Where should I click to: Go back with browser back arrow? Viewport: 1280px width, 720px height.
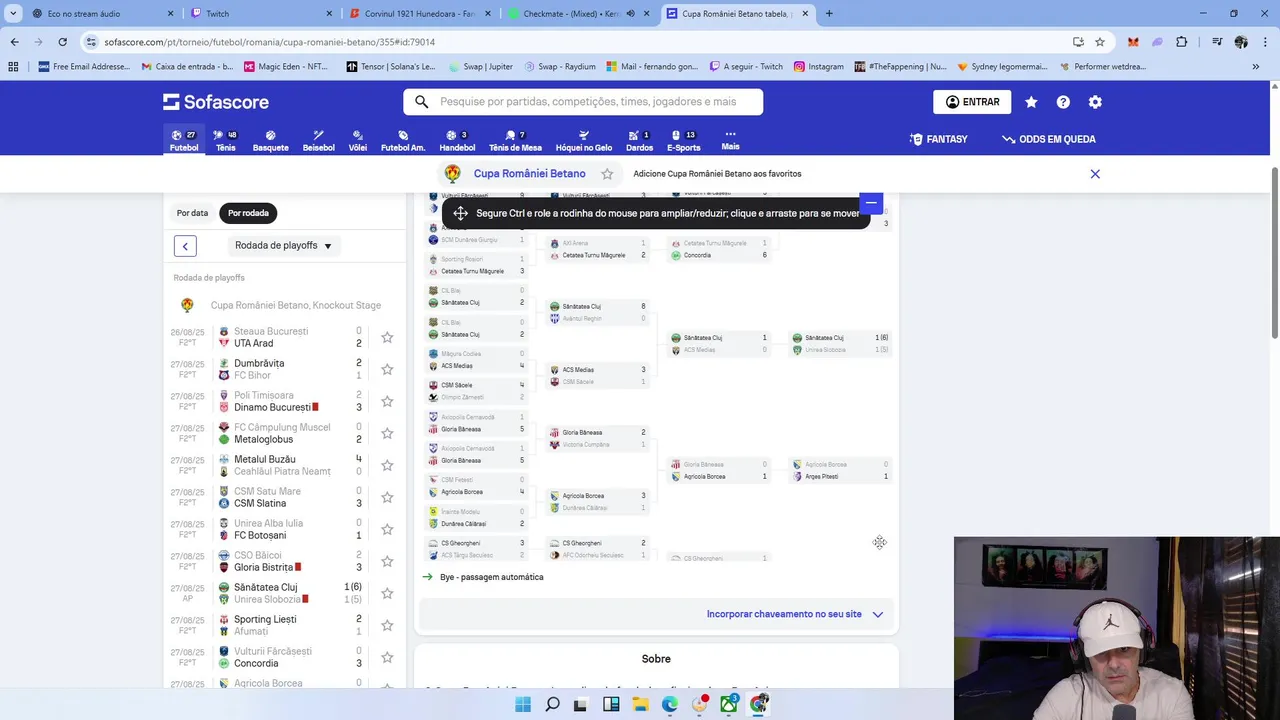tap(14, 42)
